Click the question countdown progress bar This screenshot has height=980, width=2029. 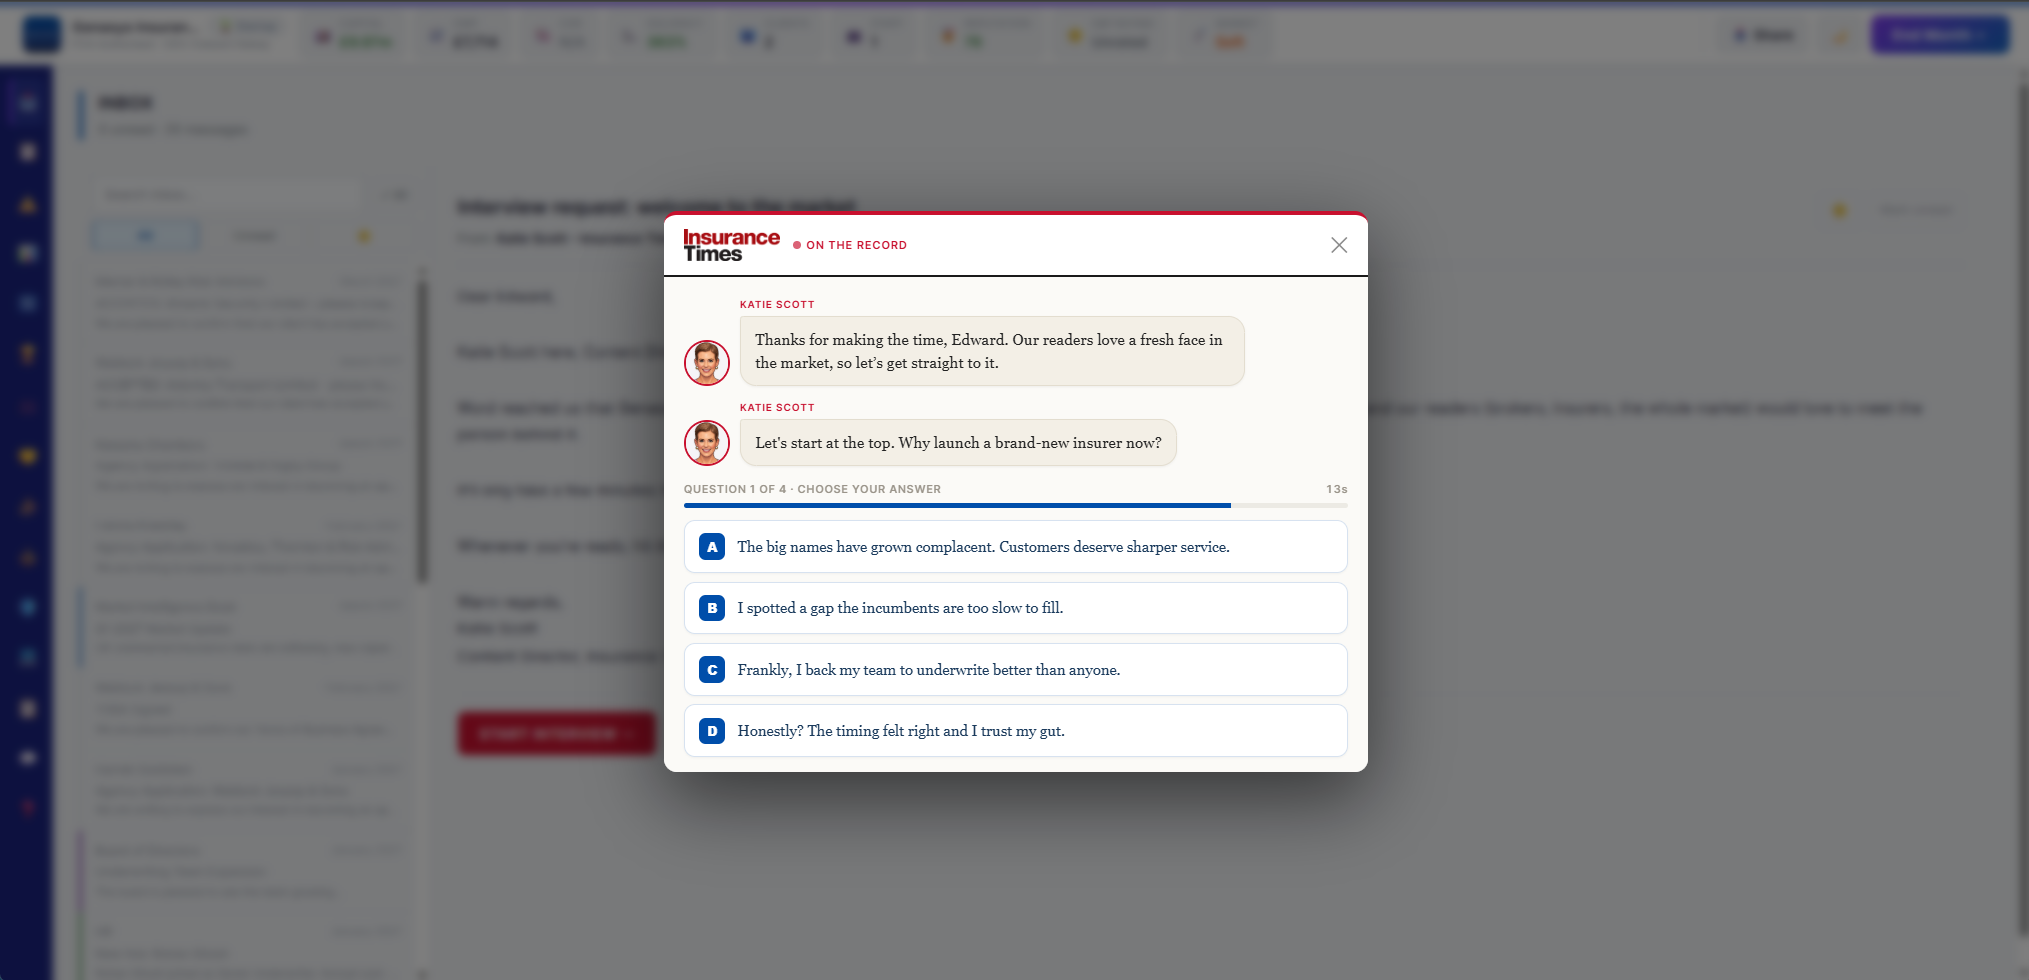pos(1015,505)
